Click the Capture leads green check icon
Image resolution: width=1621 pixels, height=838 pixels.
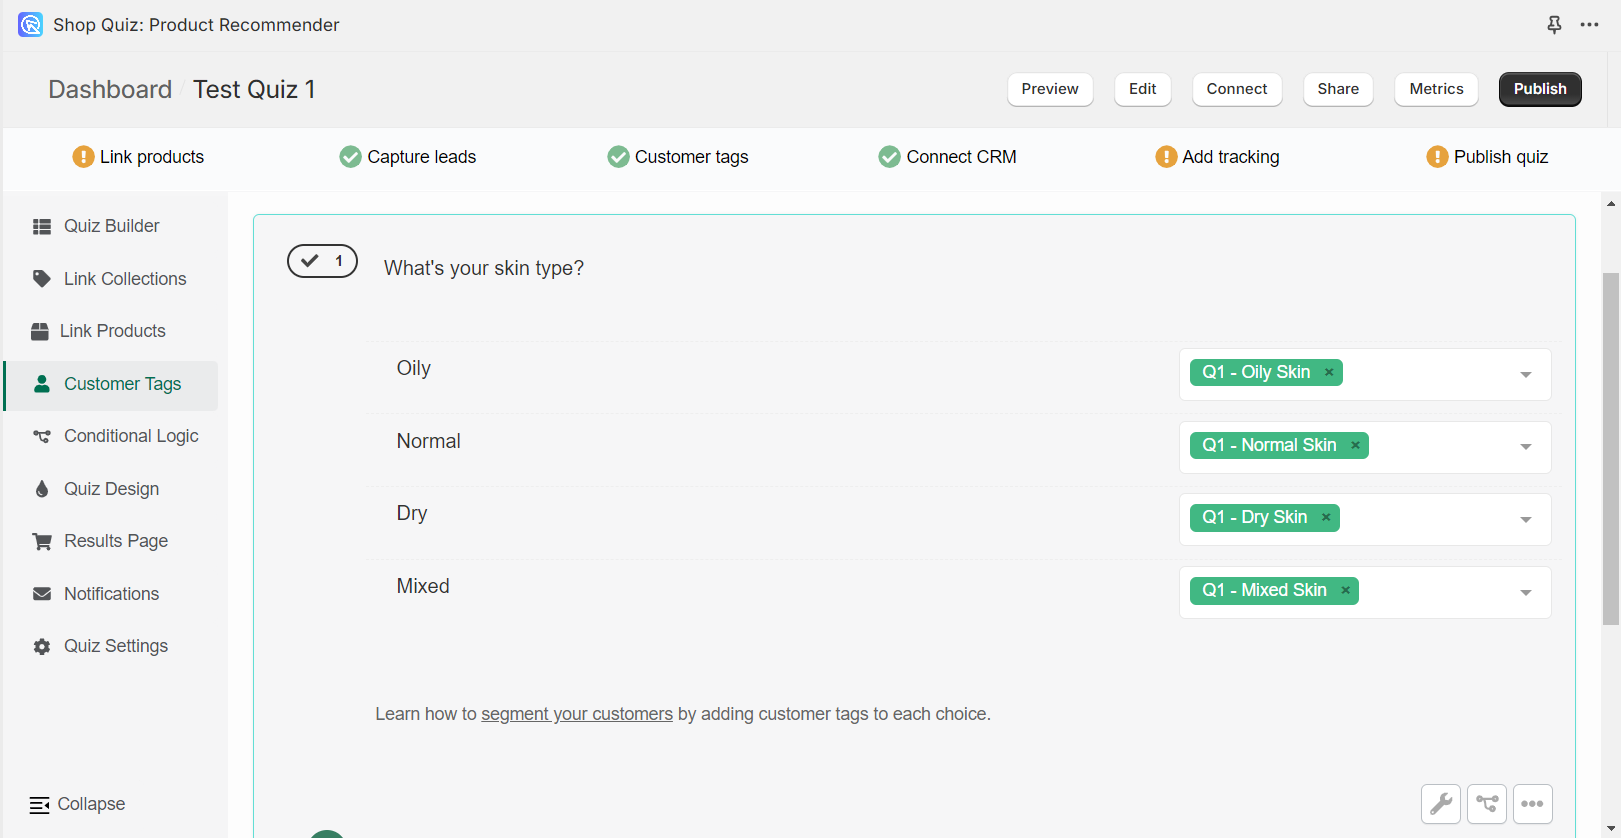[x=350, y=157]
